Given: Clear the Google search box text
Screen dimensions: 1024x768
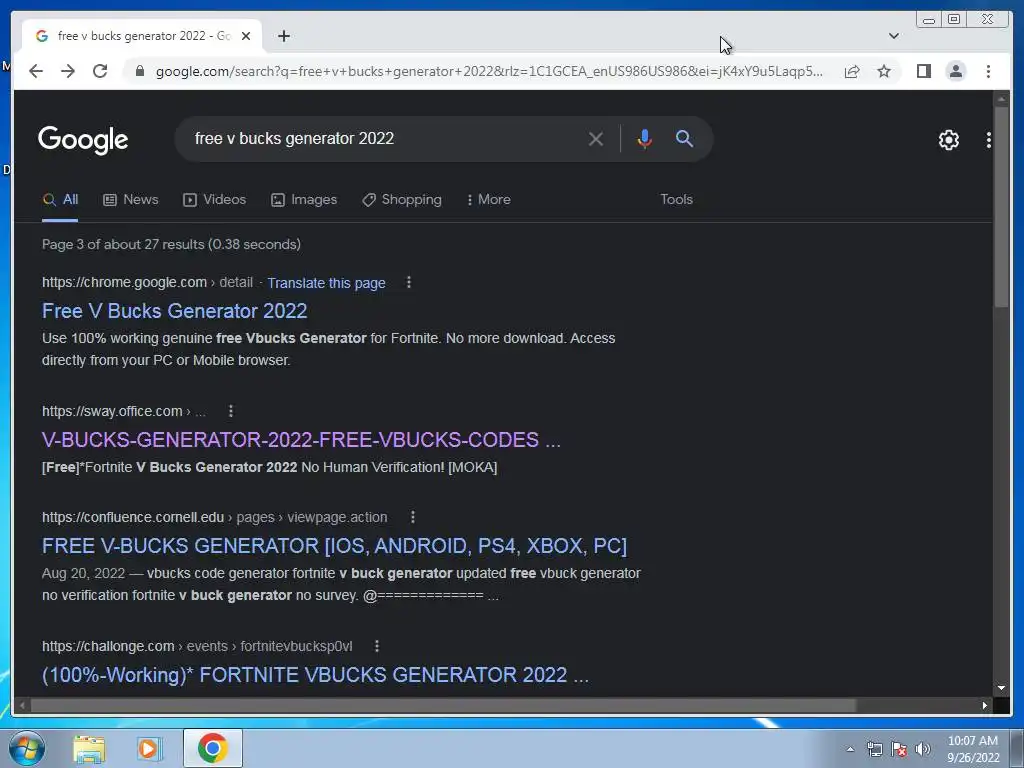Looking at the screenshot, I should (595, 138).
